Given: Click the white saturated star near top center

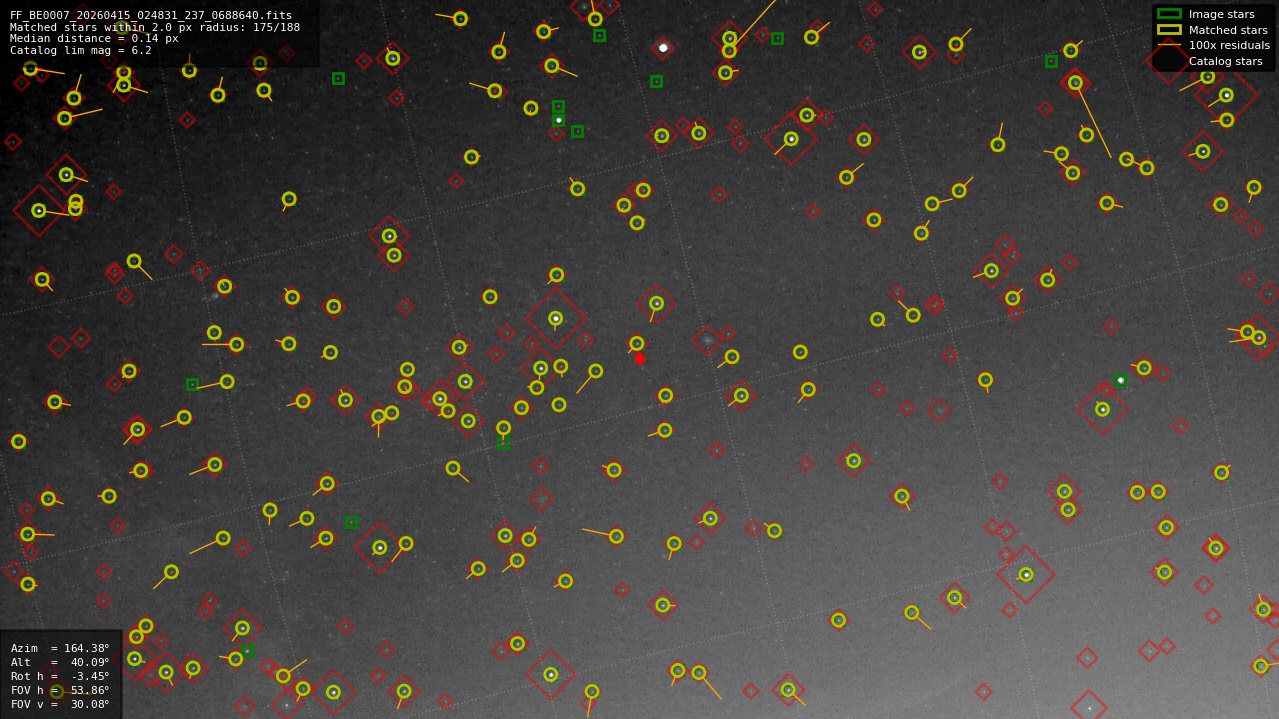Looking at the screenshot, I should pos(663,47).
